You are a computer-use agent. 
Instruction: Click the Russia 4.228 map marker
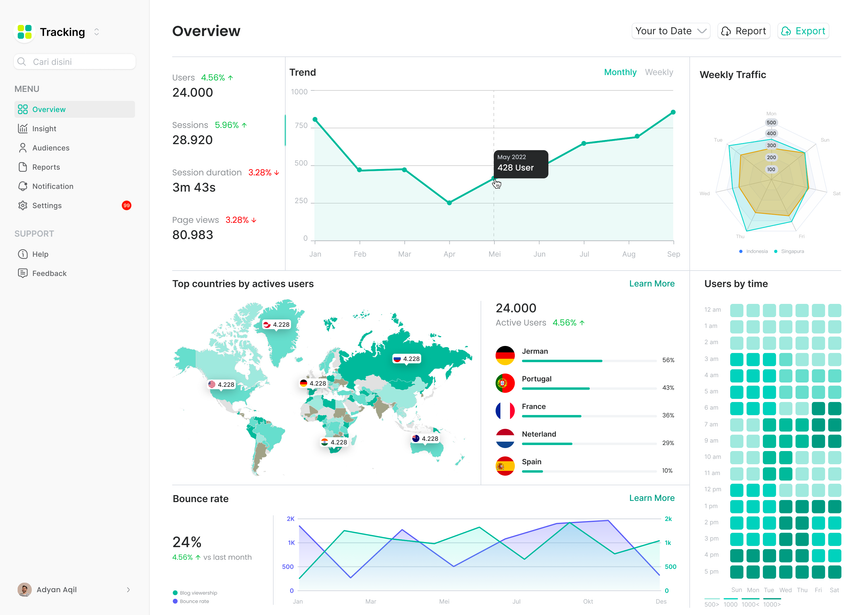tap(407, 359)
